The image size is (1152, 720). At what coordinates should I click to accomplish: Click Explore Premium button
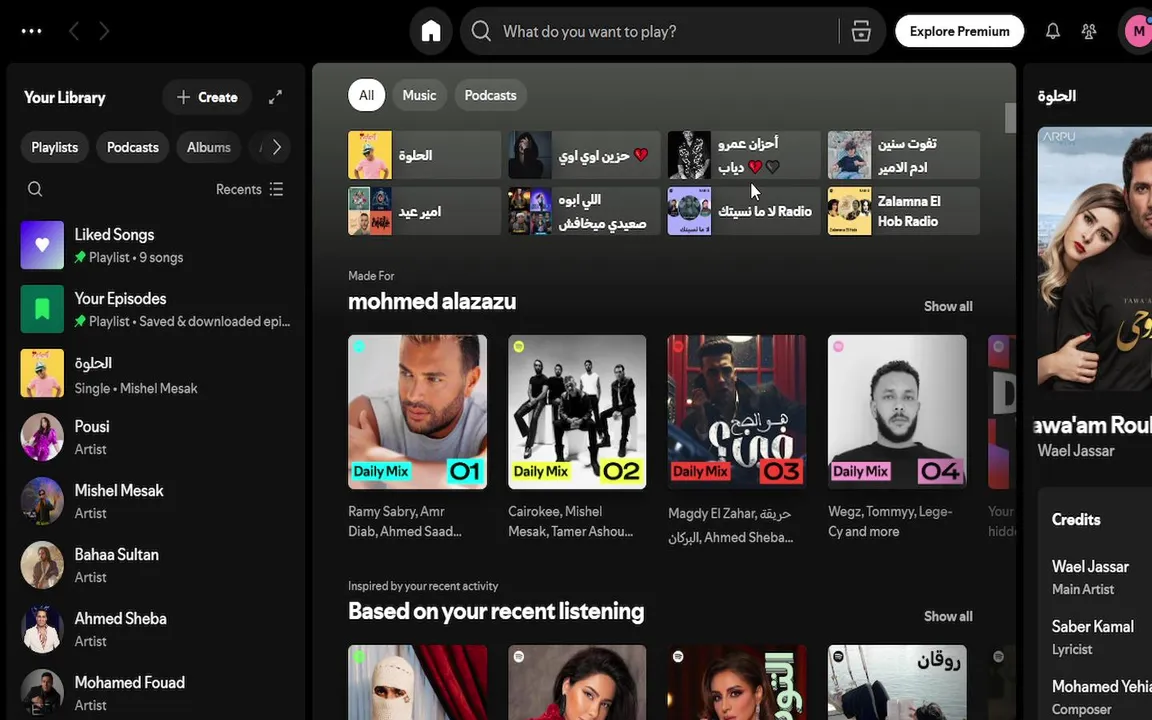point(960,31)
